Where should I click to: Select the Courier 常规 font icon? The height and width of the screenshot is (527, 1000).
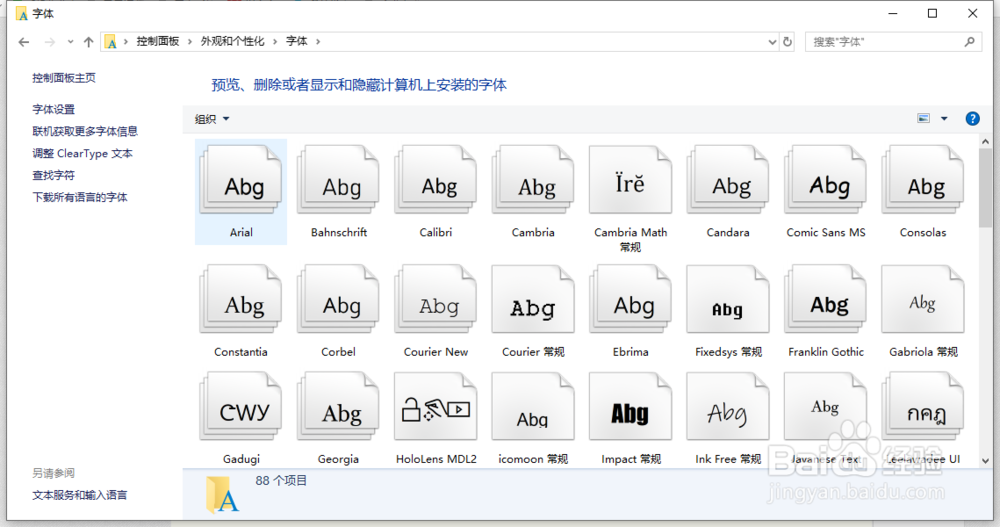tap(533, 299)
